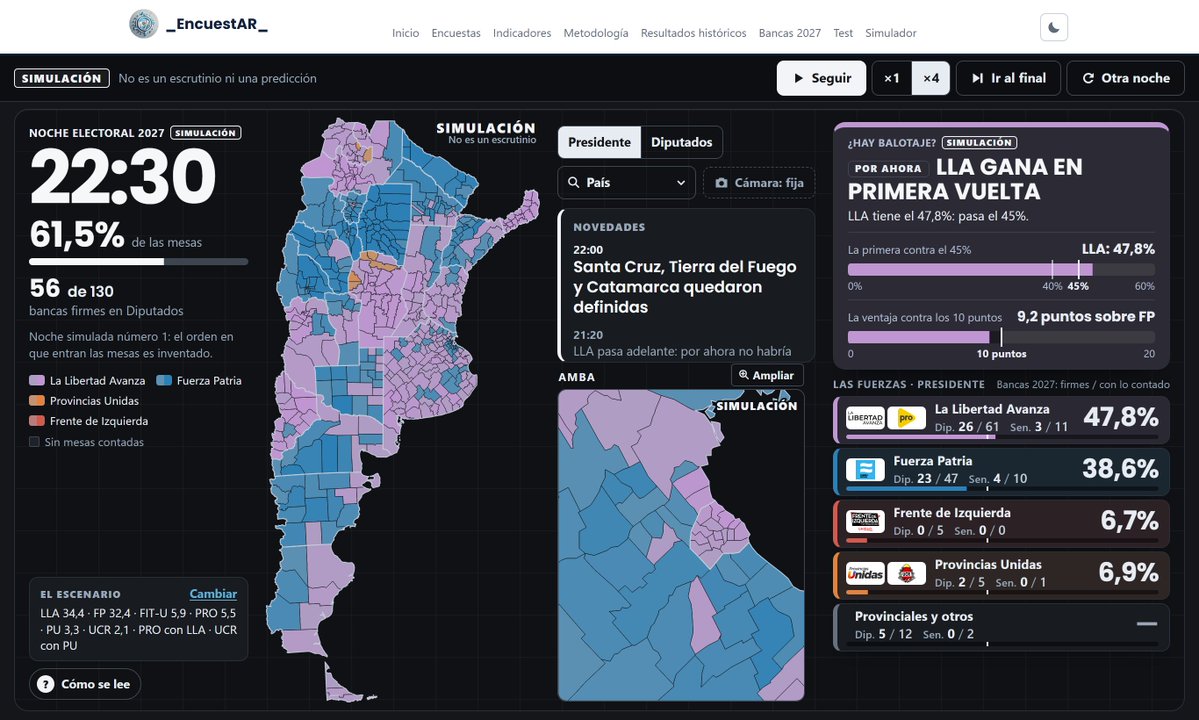This screenshot has width=1199, height=720.
Task: Click the Provincias Unidas legend swatch
Action: (x=37, y=401)
